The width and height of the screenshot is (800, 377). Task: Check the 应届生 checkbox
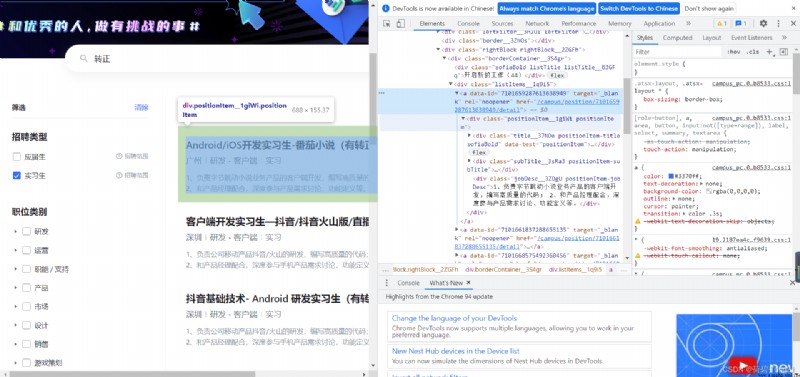[x=16, y=157]
